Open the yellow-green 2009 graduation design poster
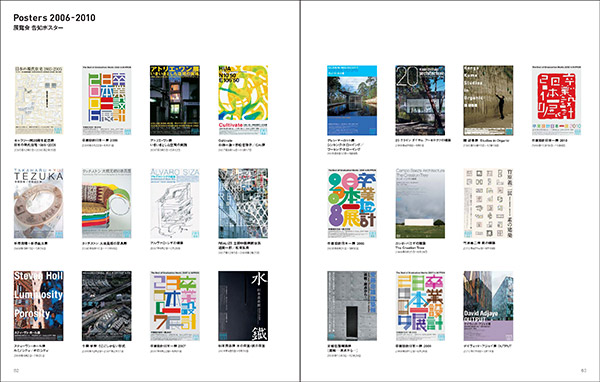Screen dimensions: 600x382 click(x=420, y=306)
